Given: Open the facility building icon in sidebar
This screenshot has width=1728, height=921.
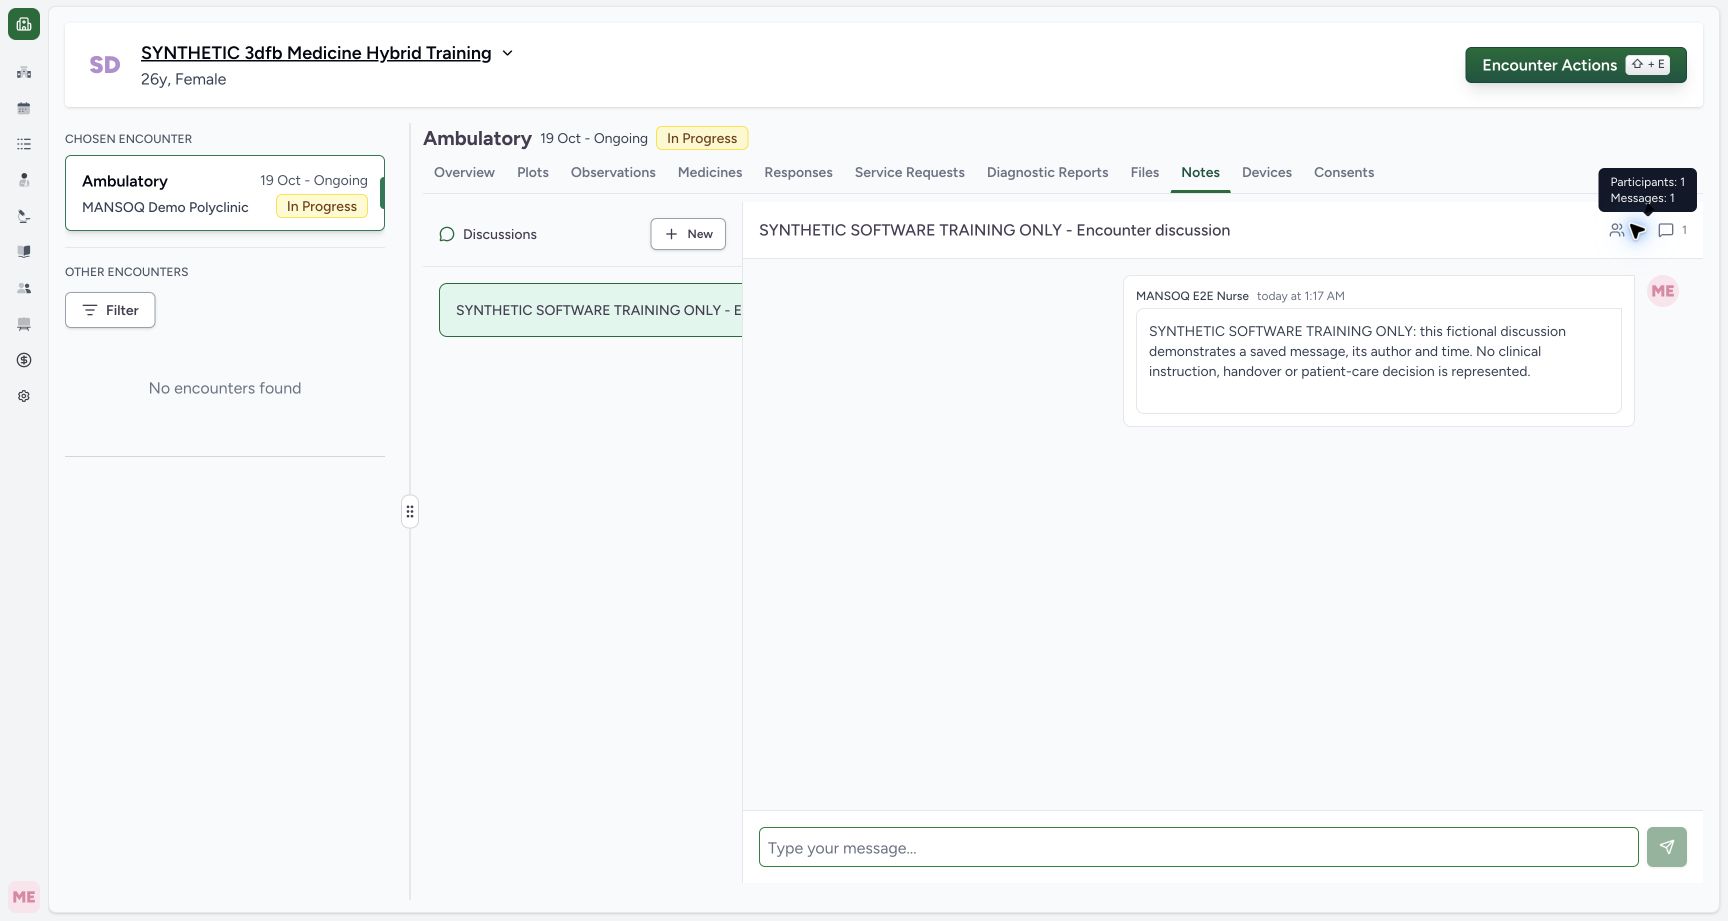Looking at the screenshot, I should click(x=24, y=72).
